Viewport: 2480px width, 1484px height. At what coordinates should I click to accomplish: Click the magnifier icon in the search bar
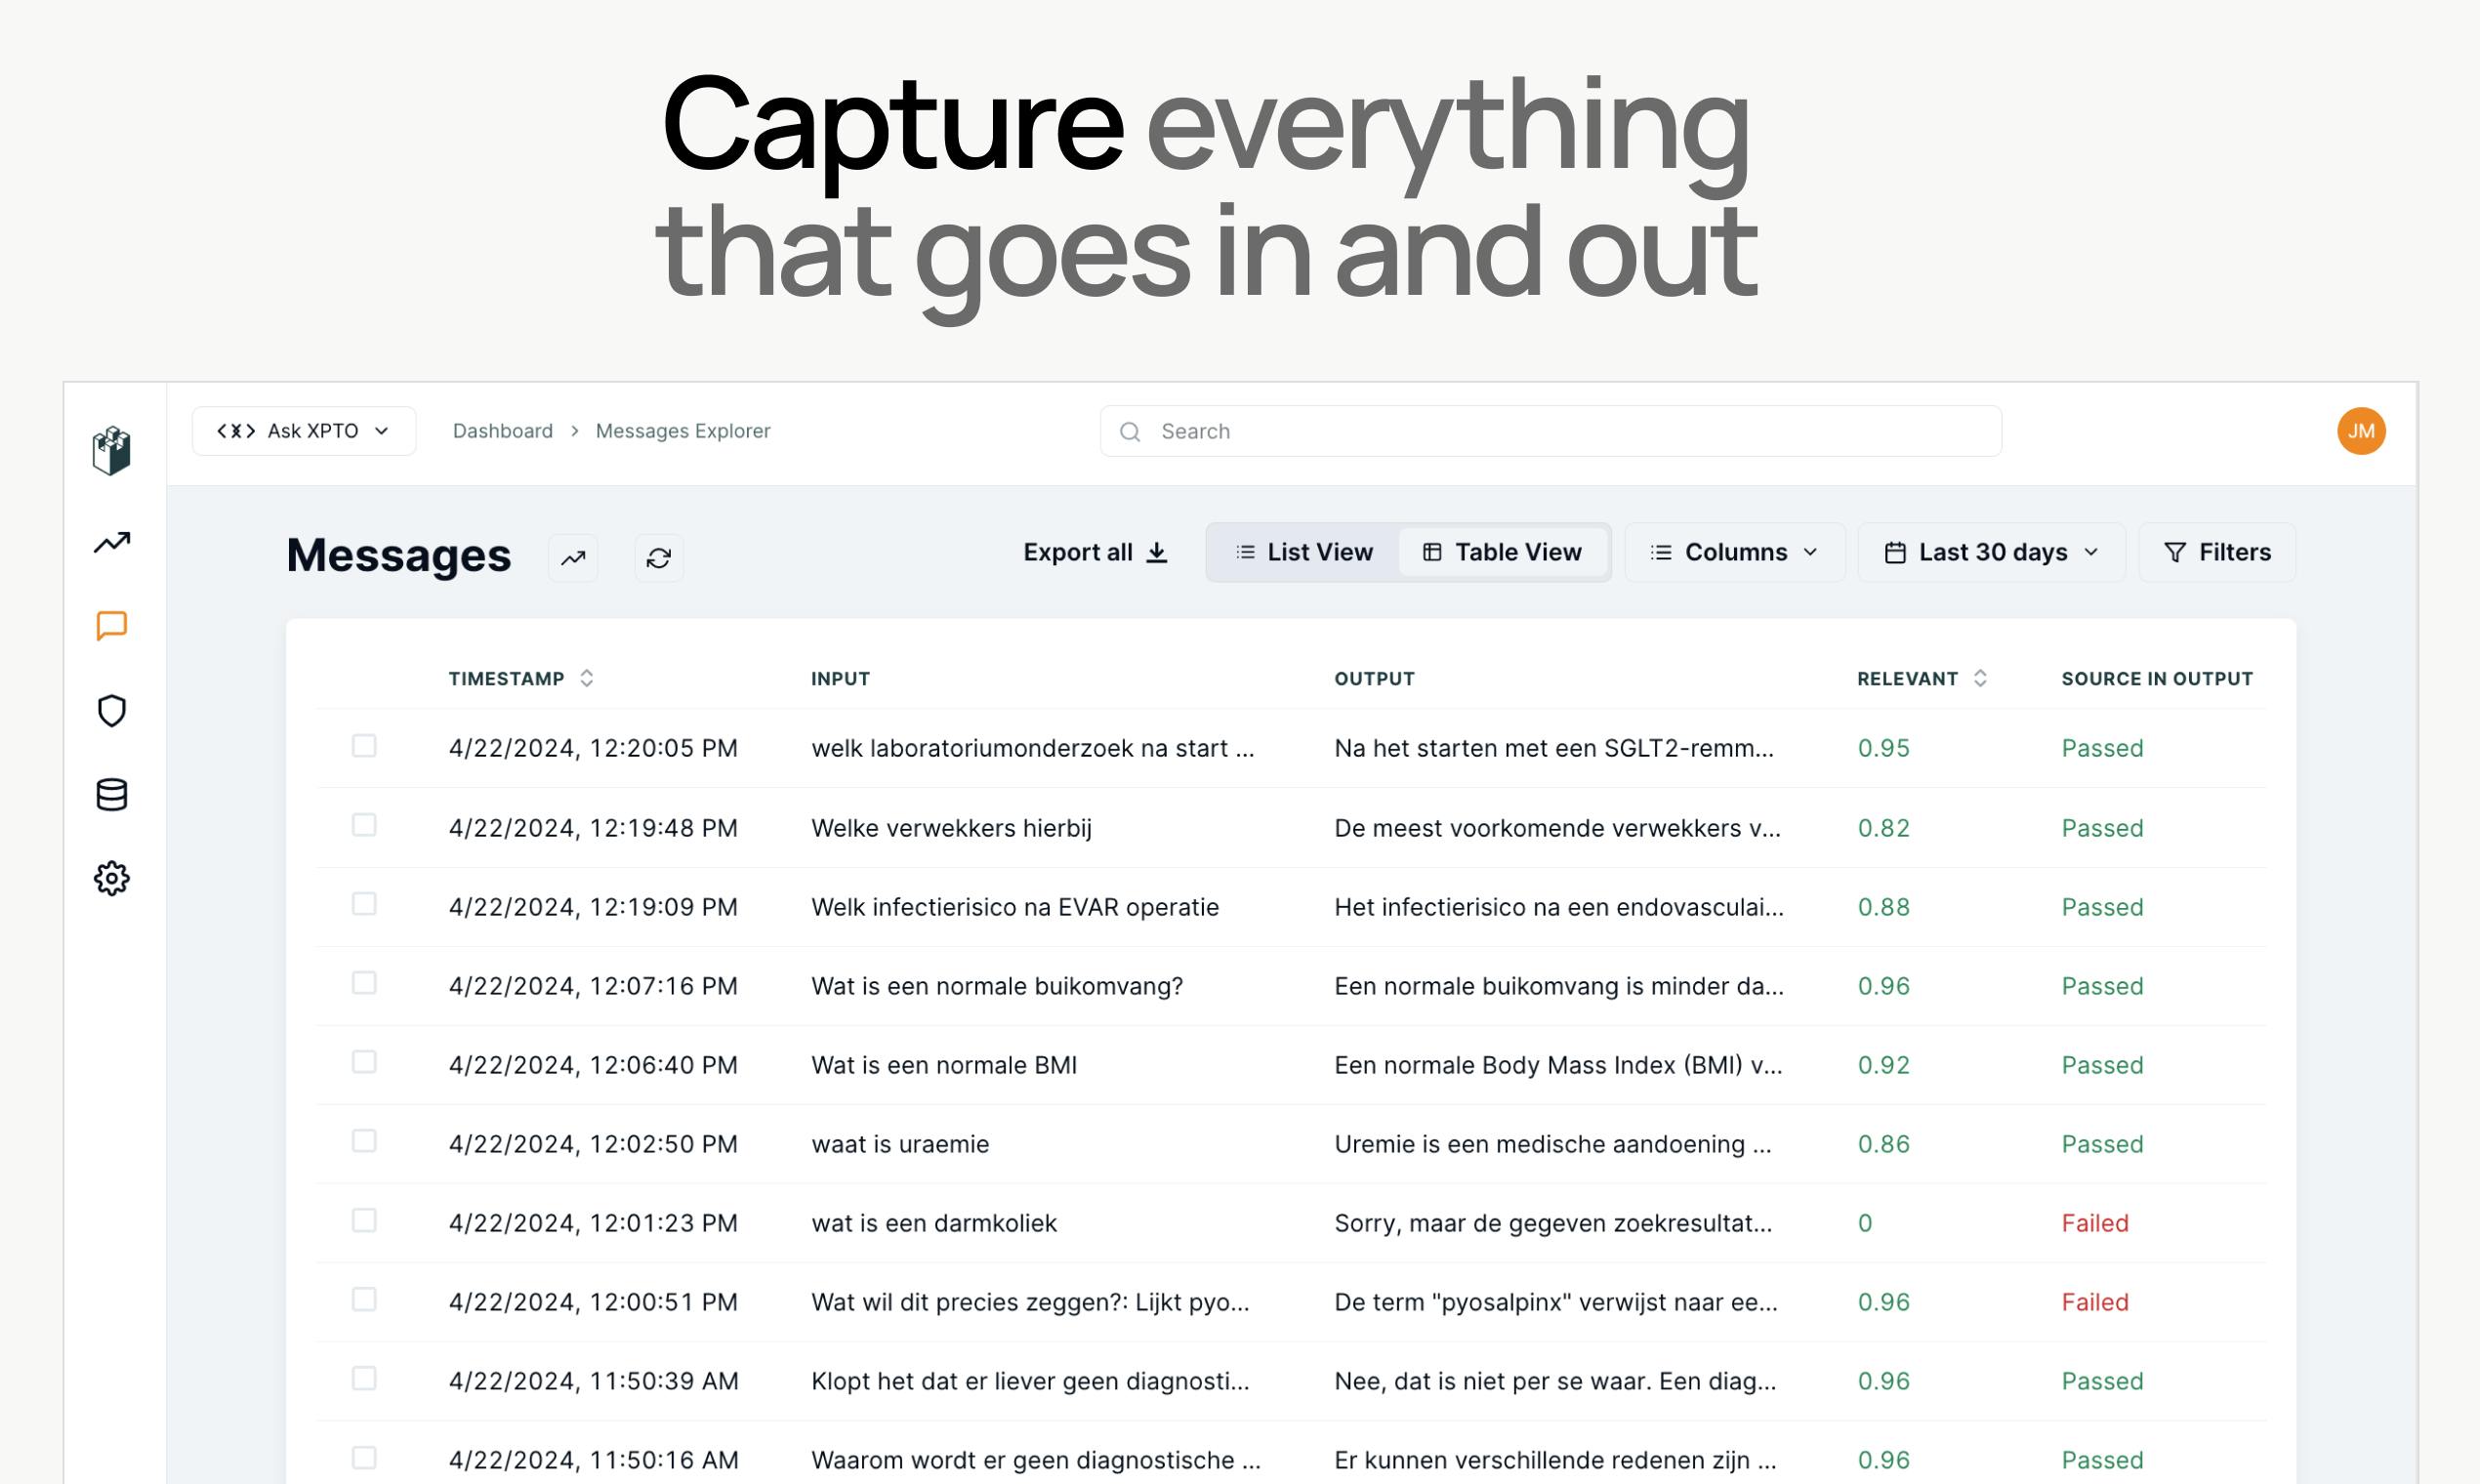point(1130,432)
